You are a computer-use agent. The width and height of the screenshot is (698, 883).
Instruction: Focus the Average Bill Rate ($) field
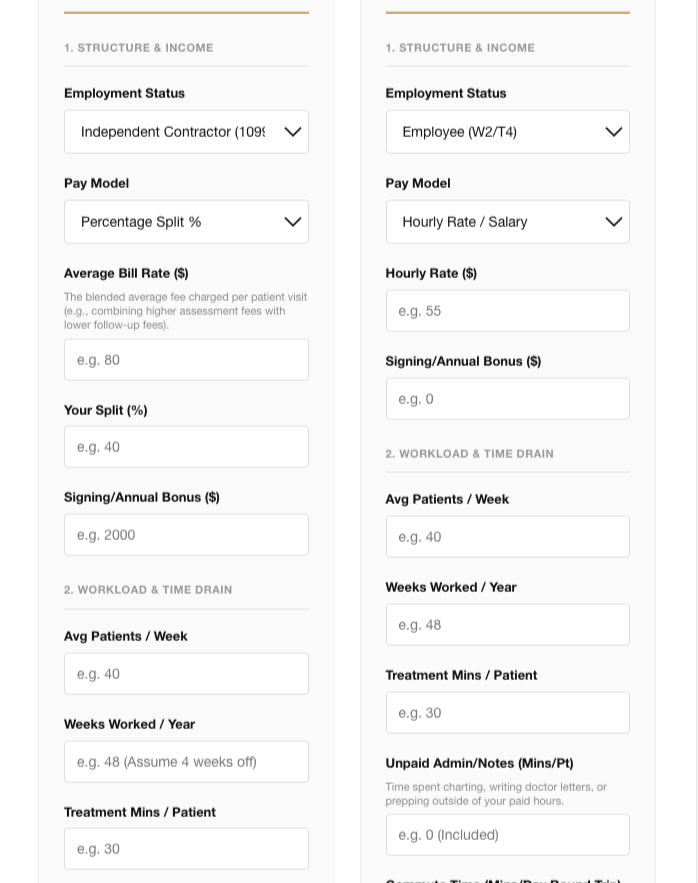[186, 360]
